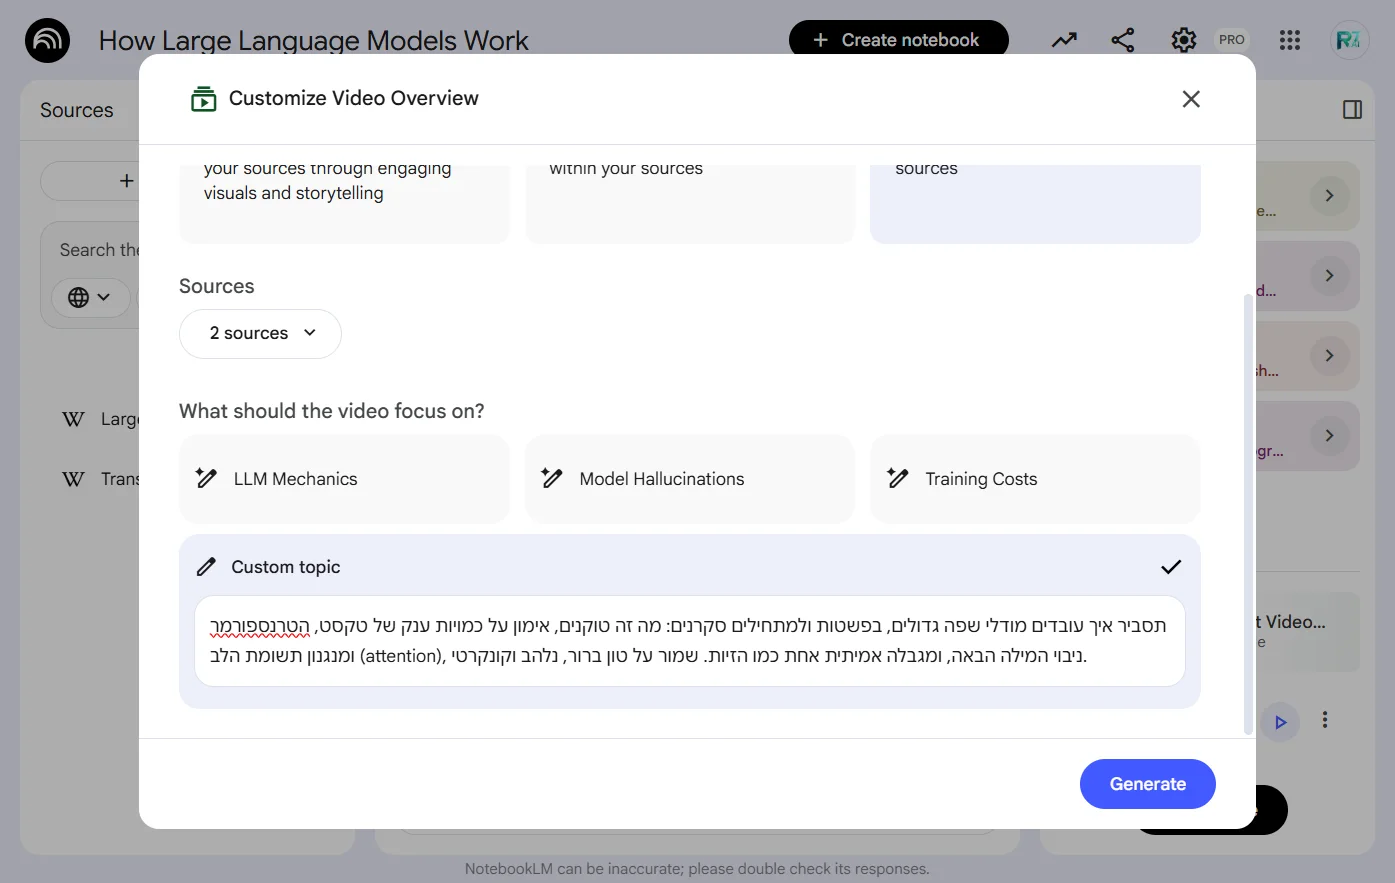The height and width of the screenshot is (883, 1395).
Task: Click the notebook title How Large Language Models Work
Action: pos(313,41)
